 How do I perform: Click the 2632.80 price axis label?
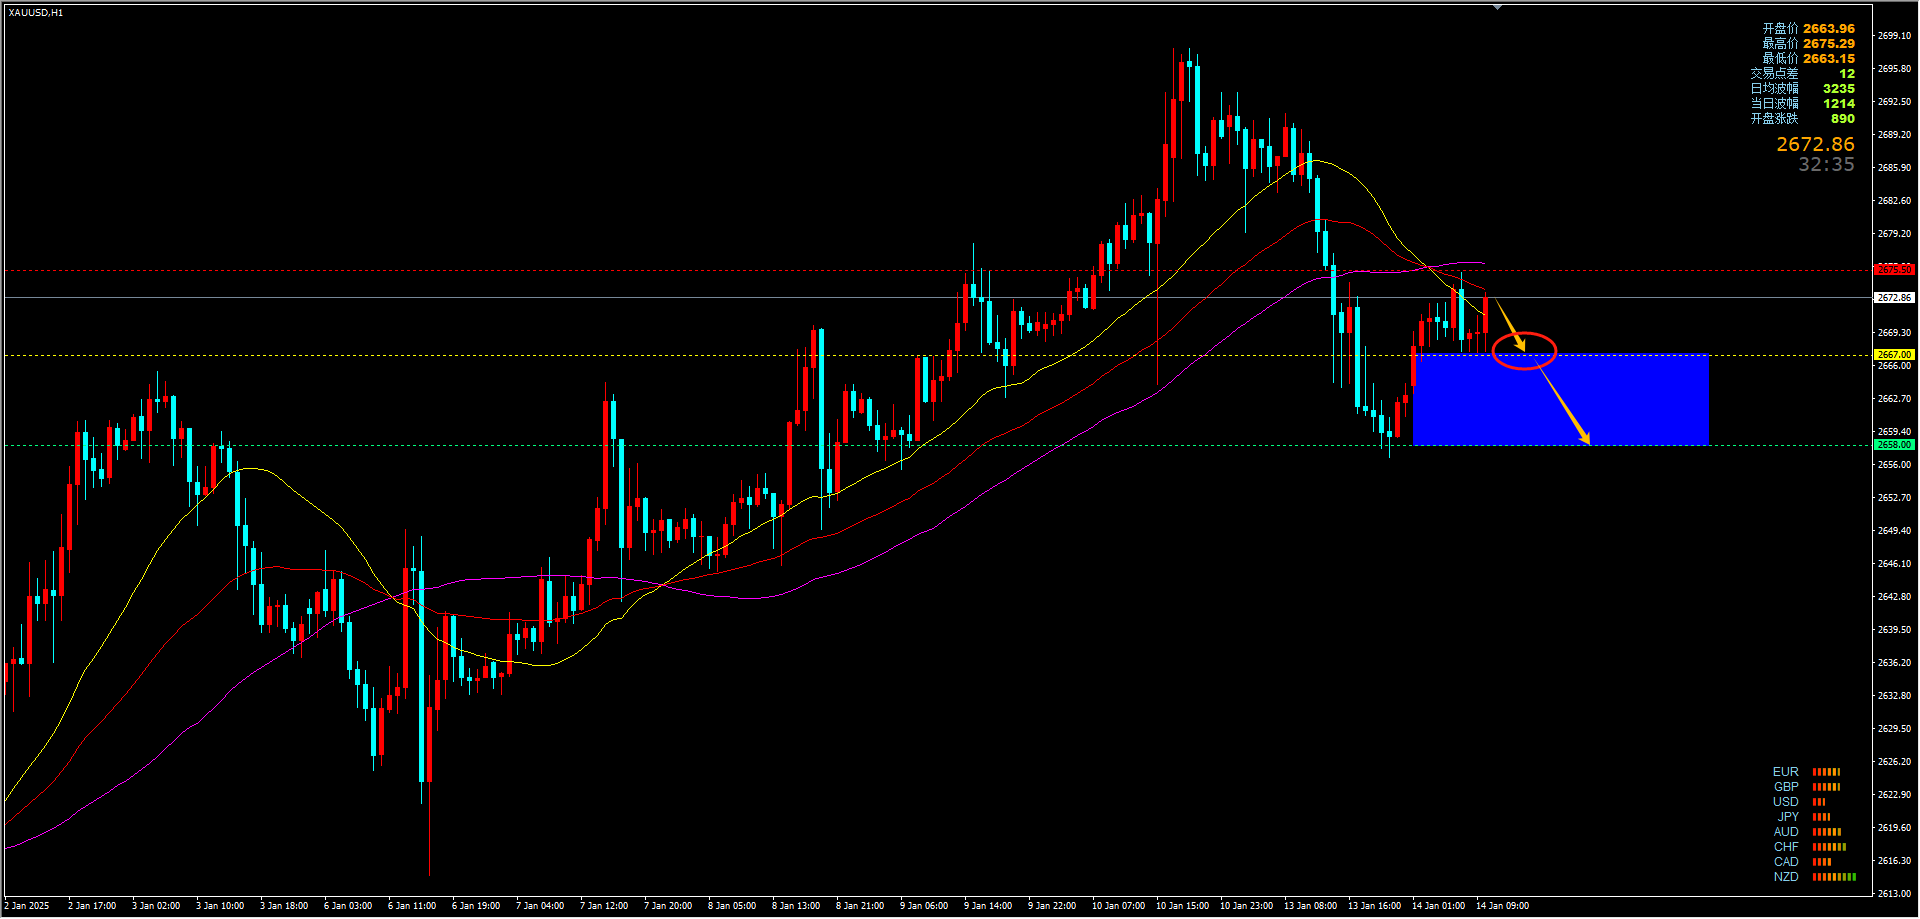(x=1894, y=696)
